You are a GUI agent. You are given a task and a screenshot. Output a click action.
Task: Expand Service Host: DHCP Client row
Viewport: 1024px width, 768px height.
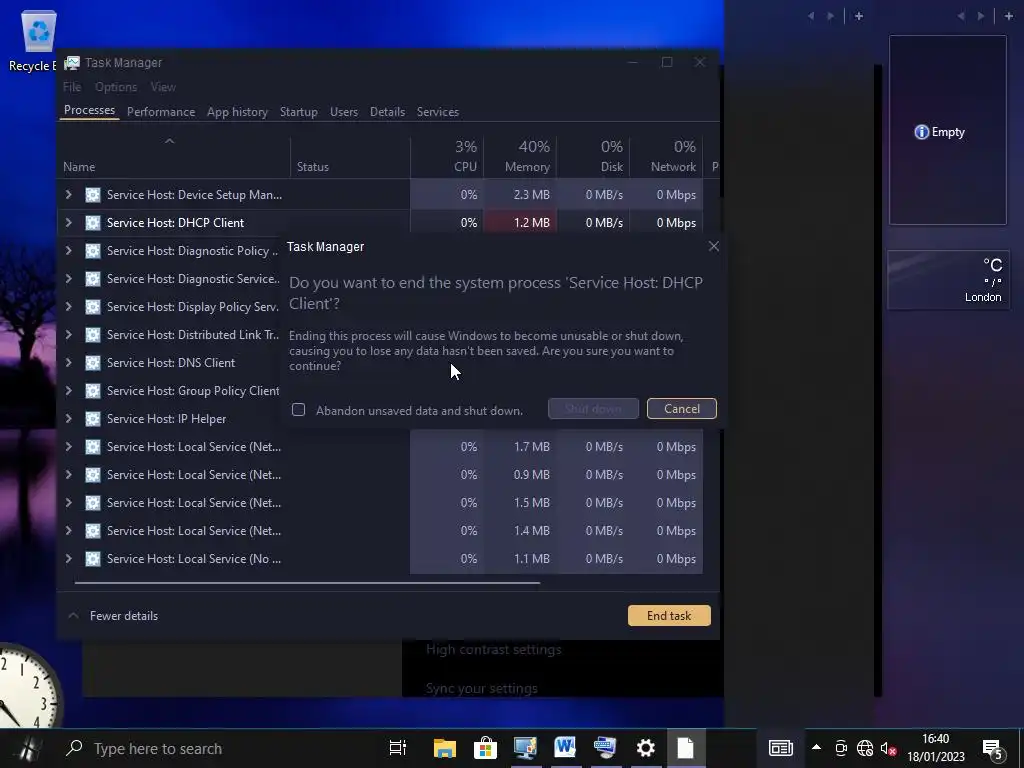(68, 223)
